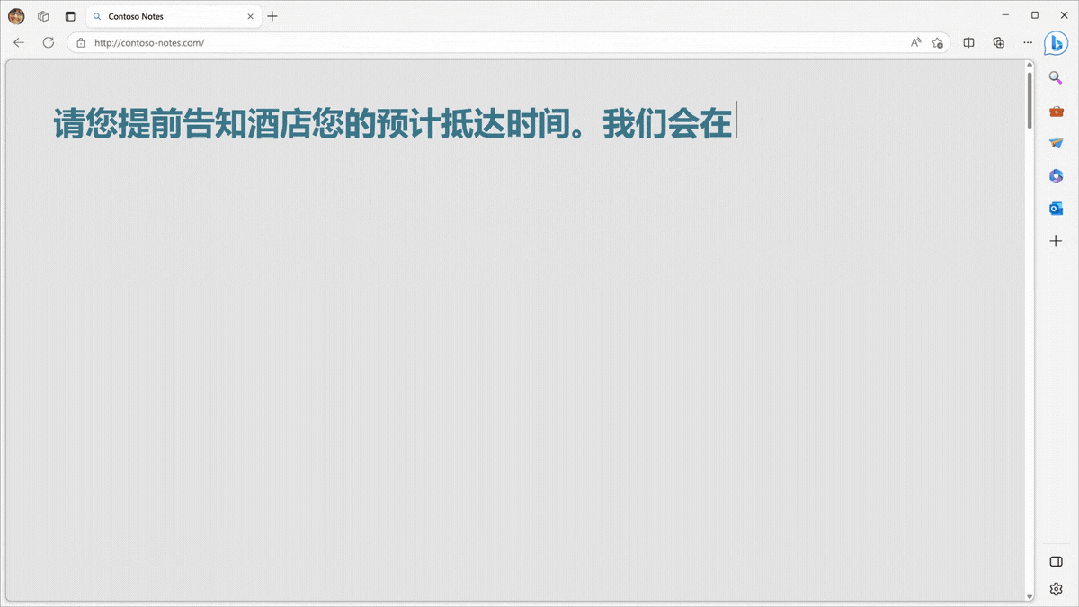Start read aloud with the A icon
This screenshot has height=607, width=1079.
915,42
